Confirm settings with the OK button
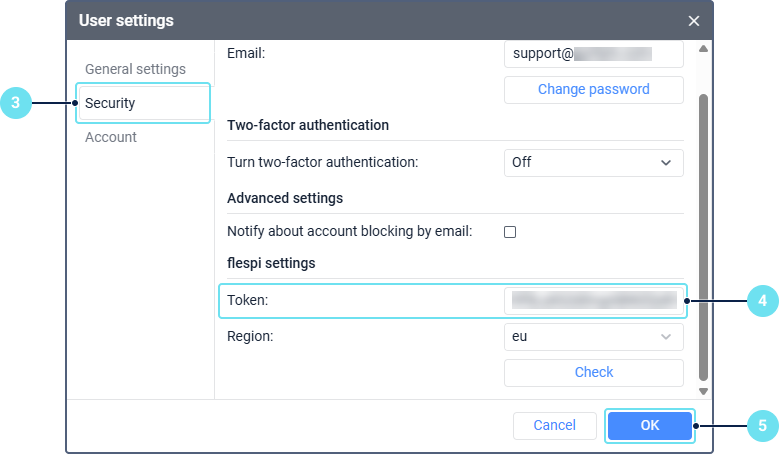This screenshot has width=779, height=454. click(x=649, y=425)
